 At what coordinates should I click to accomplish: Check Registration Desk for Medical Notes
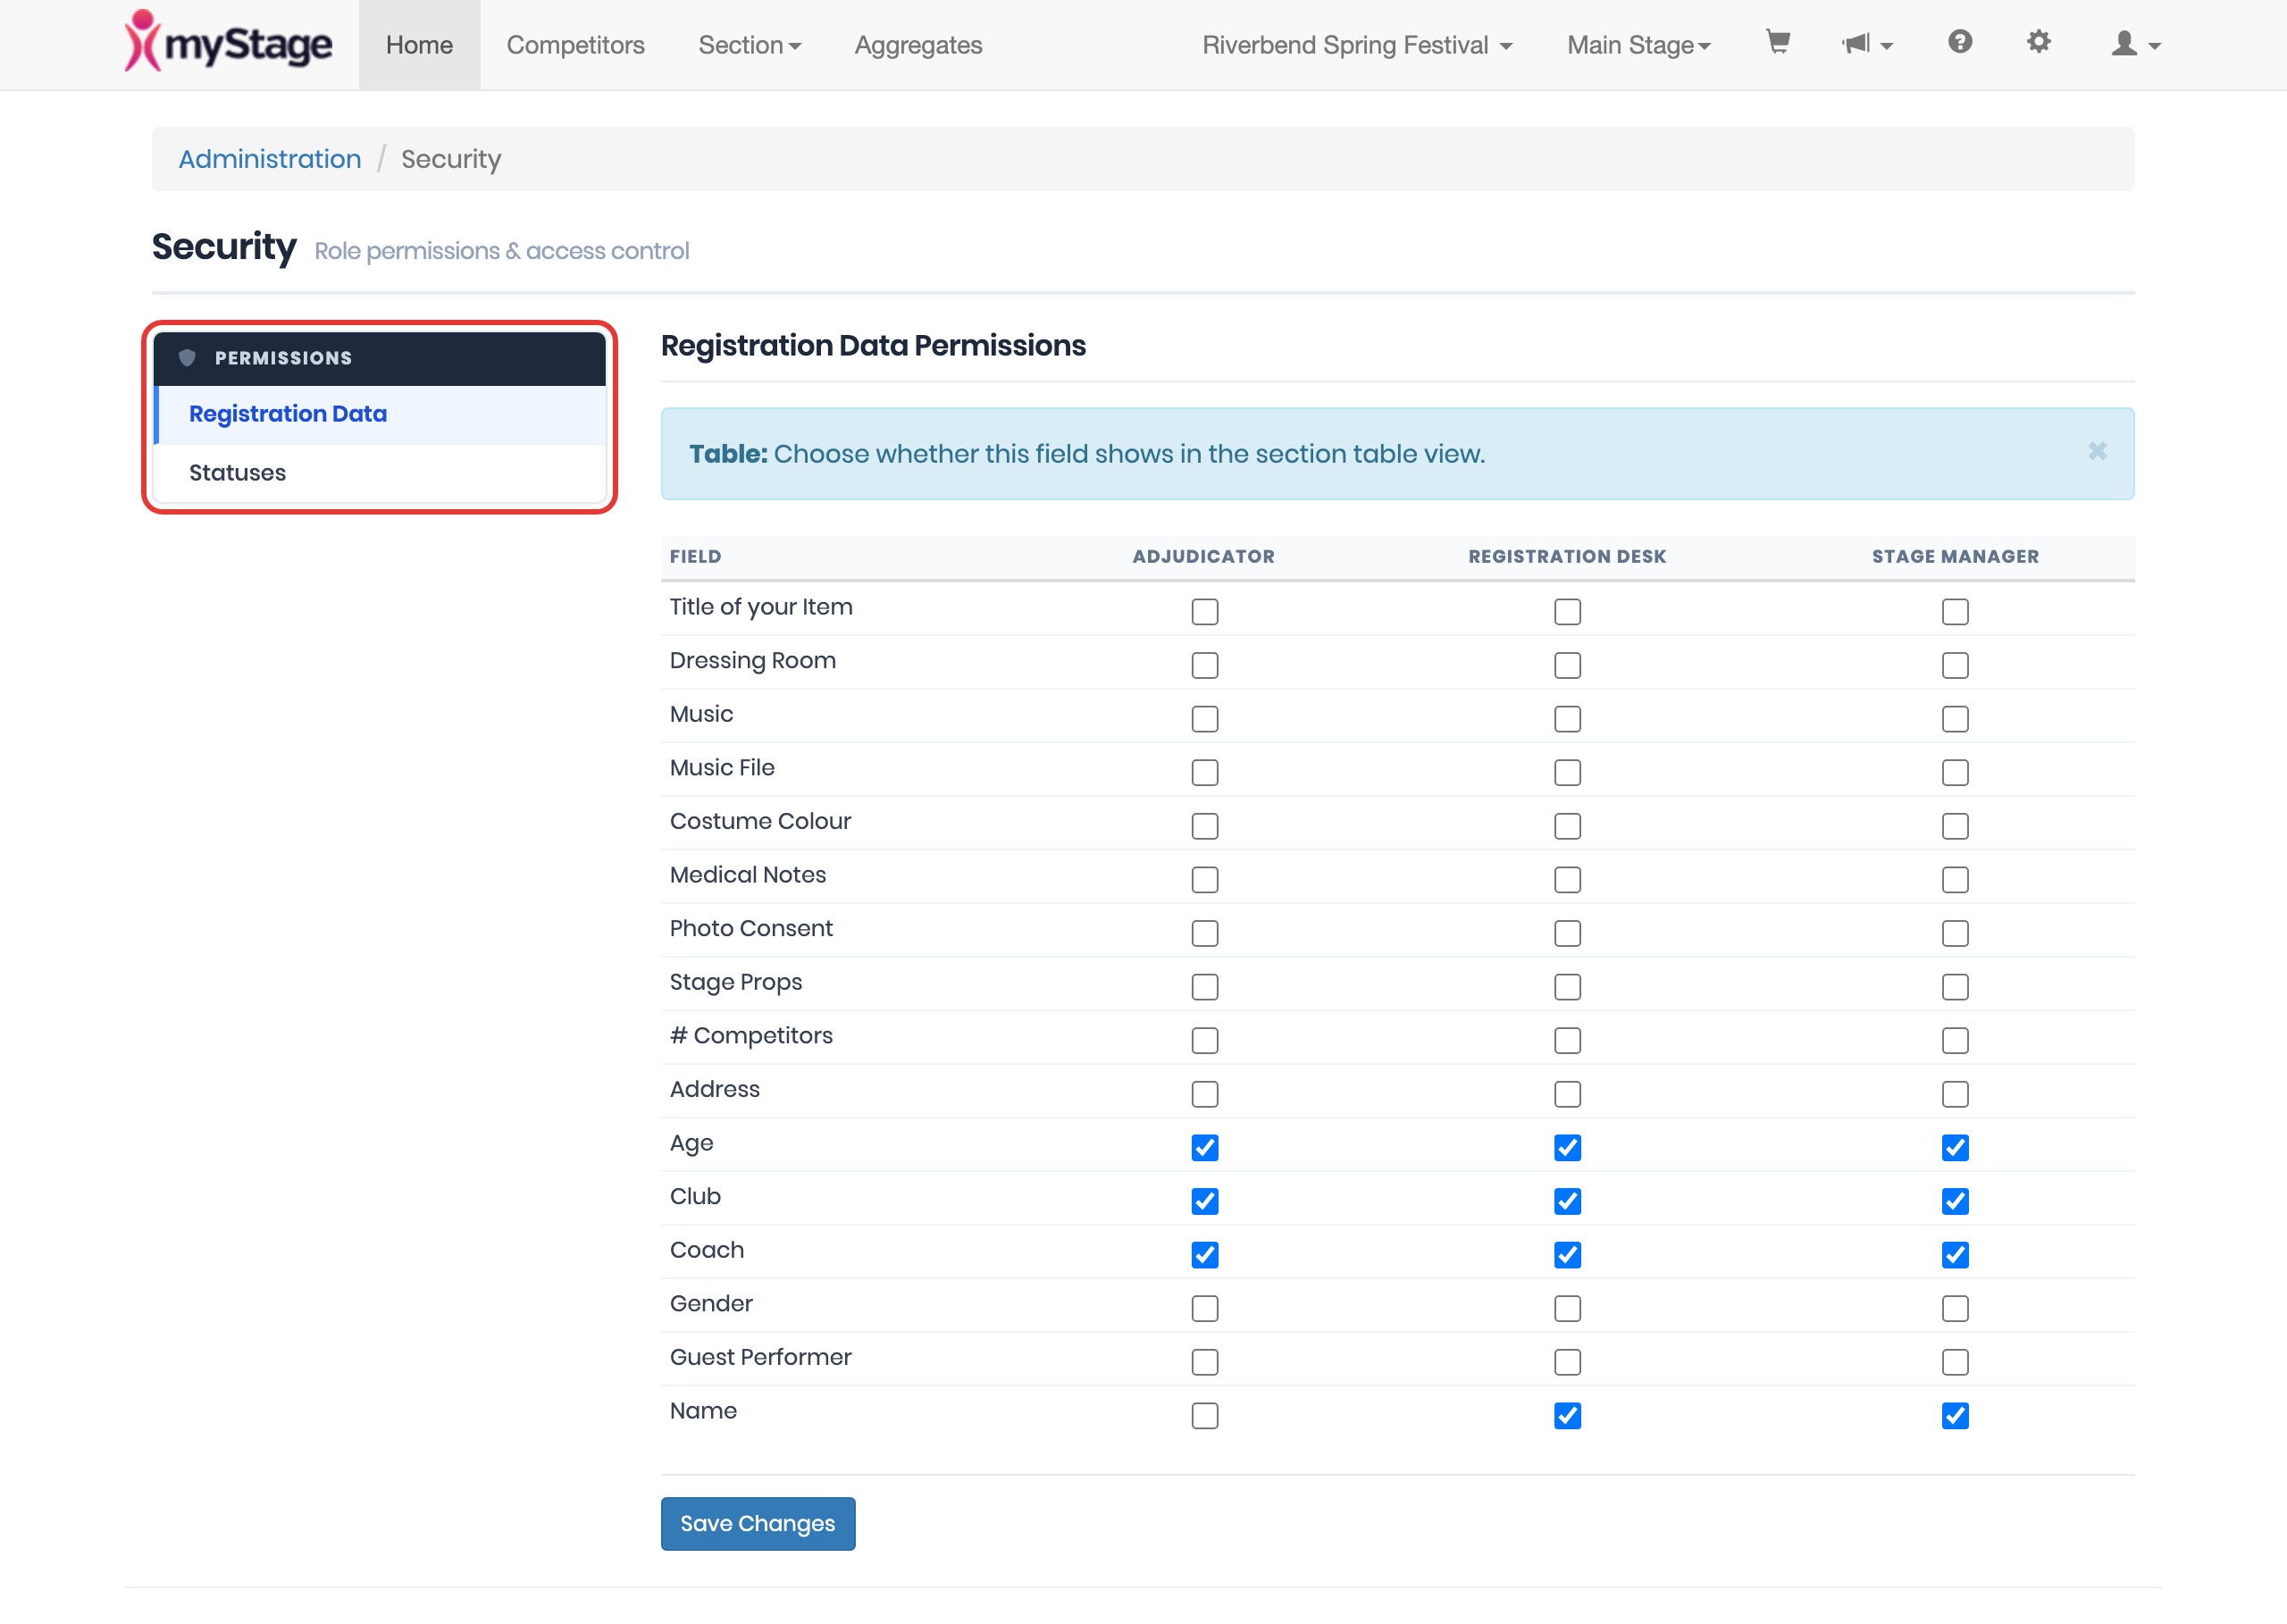(1567, 879)
